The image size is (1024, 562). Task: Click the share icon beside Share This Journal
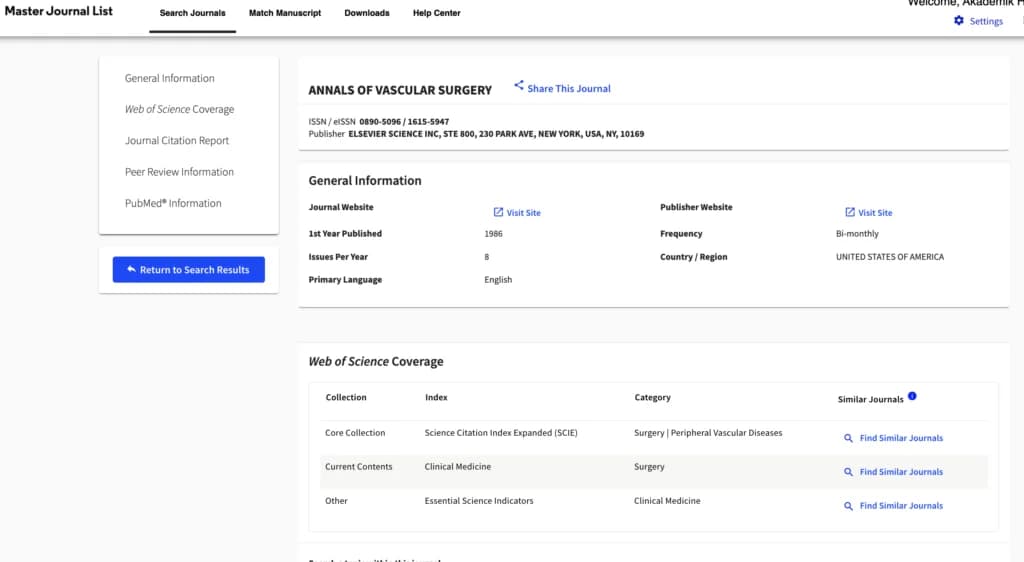pos(519,86)
